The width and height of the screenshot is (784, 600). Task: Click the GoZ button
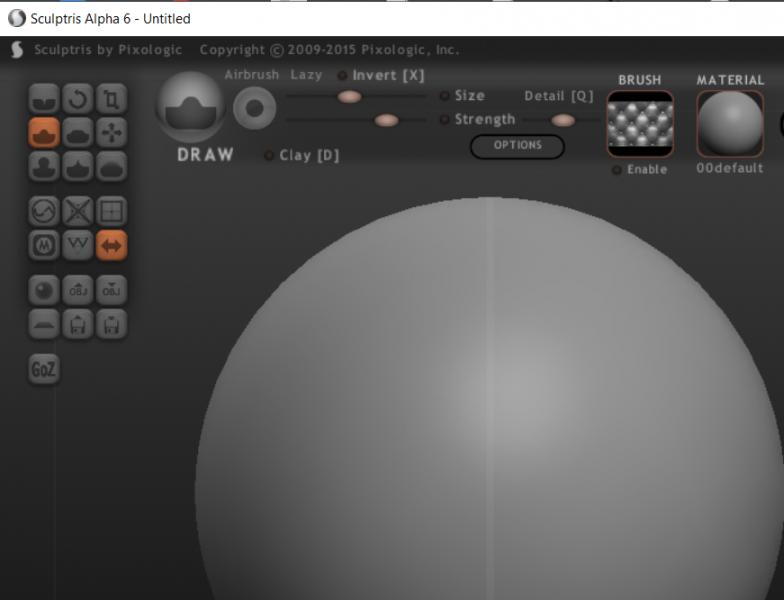44,369
